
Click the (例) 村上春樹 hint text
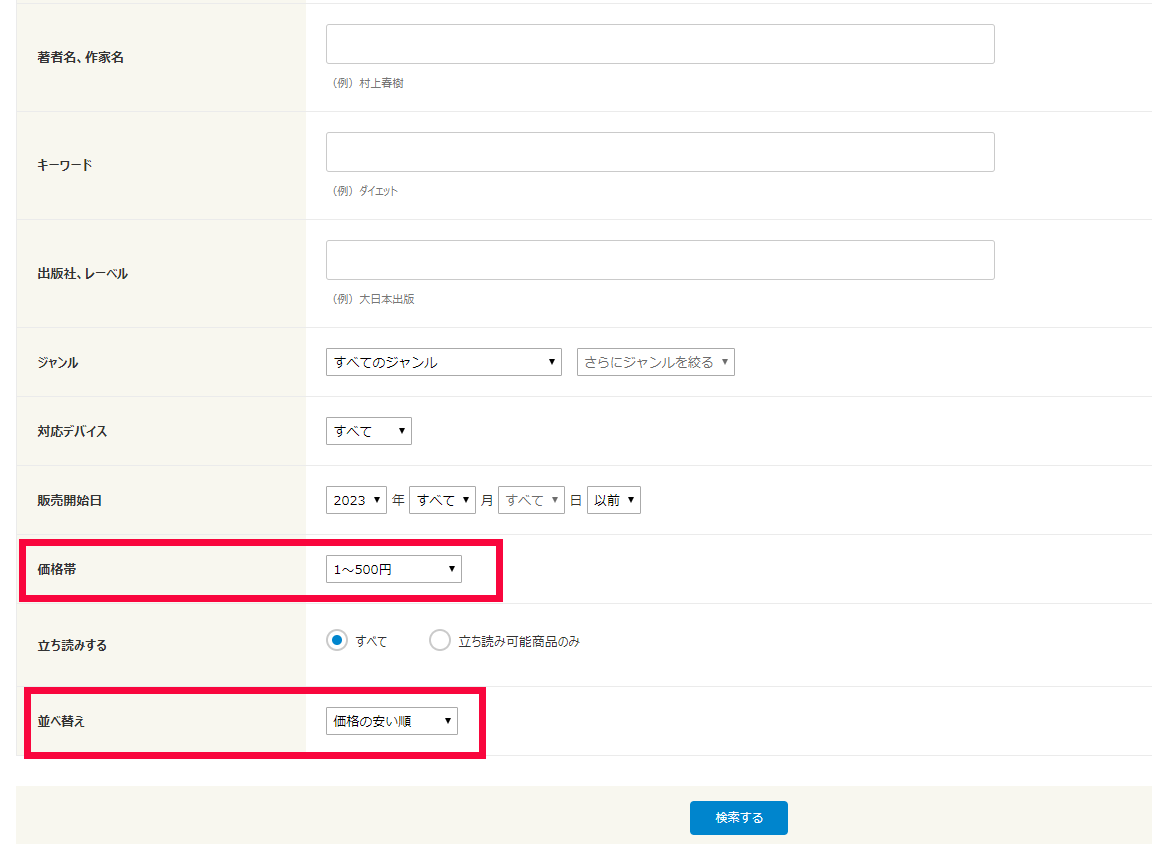pos(367,83)
